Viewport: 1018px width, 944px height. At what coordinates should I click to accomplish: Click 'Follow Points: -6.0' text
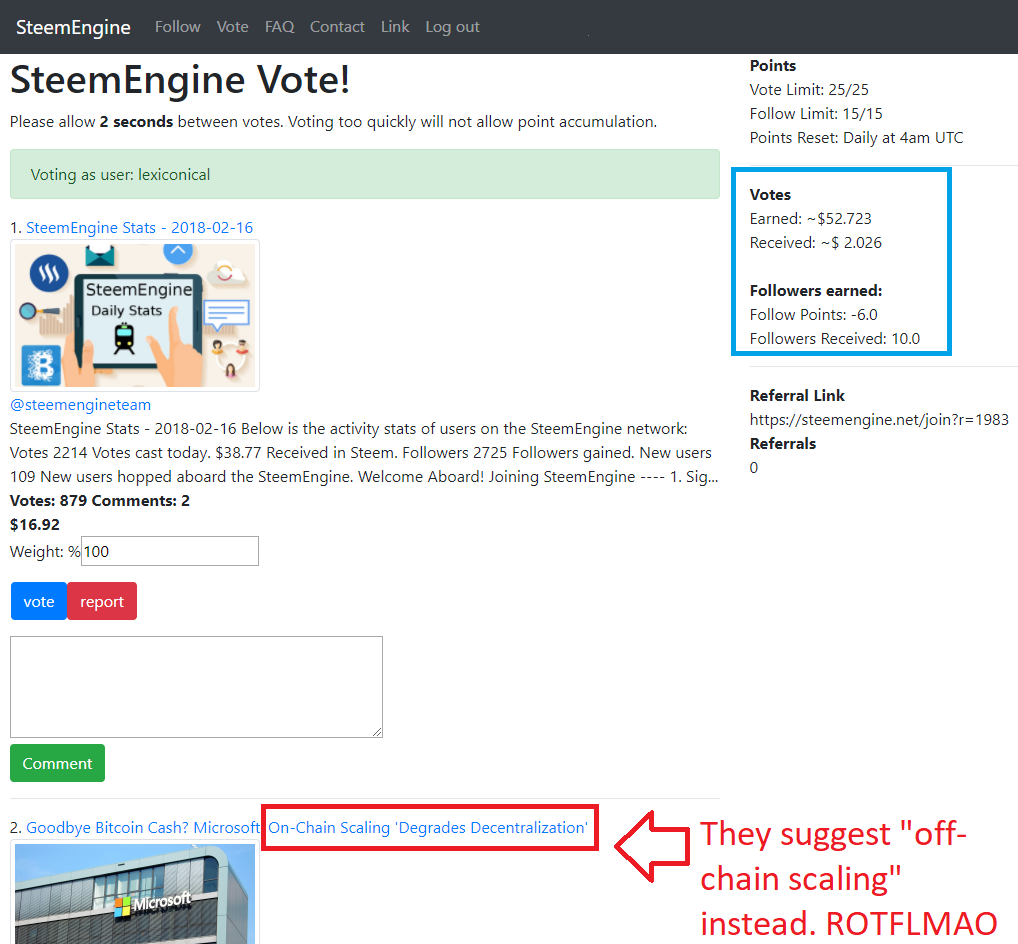813,315
